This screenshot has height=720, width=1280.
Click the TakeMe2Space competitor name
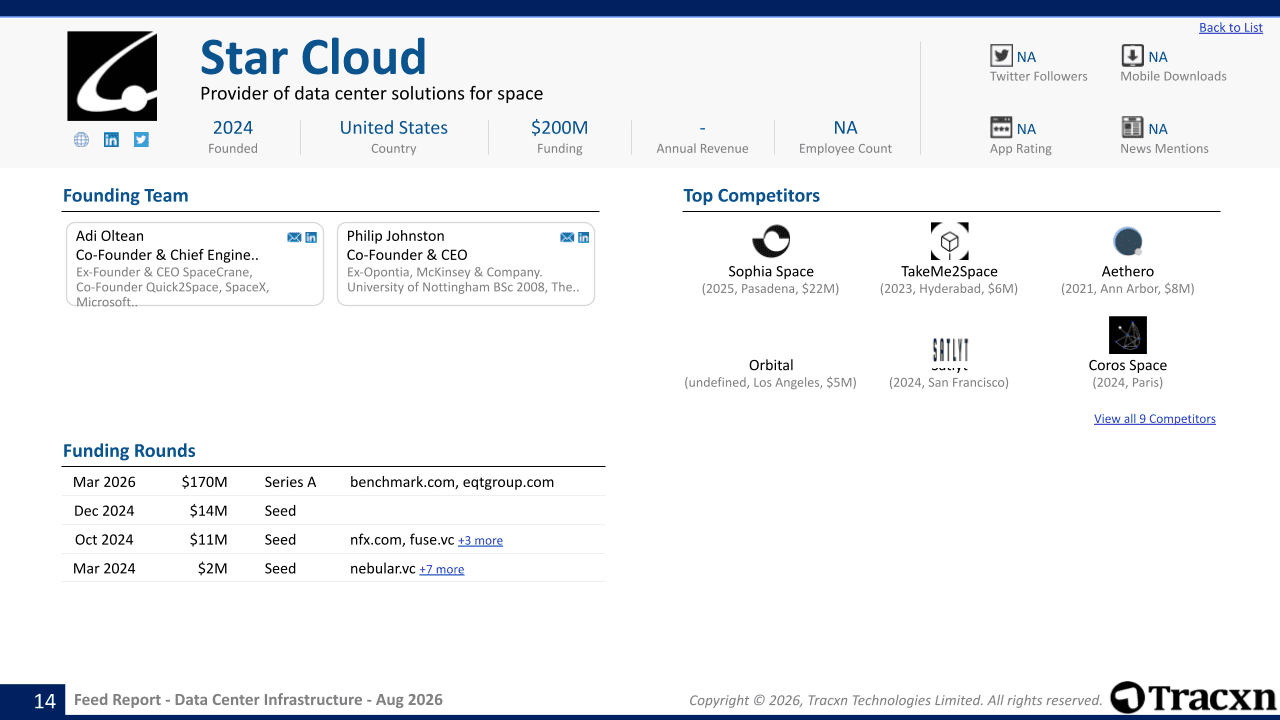[x=949, y=272]
